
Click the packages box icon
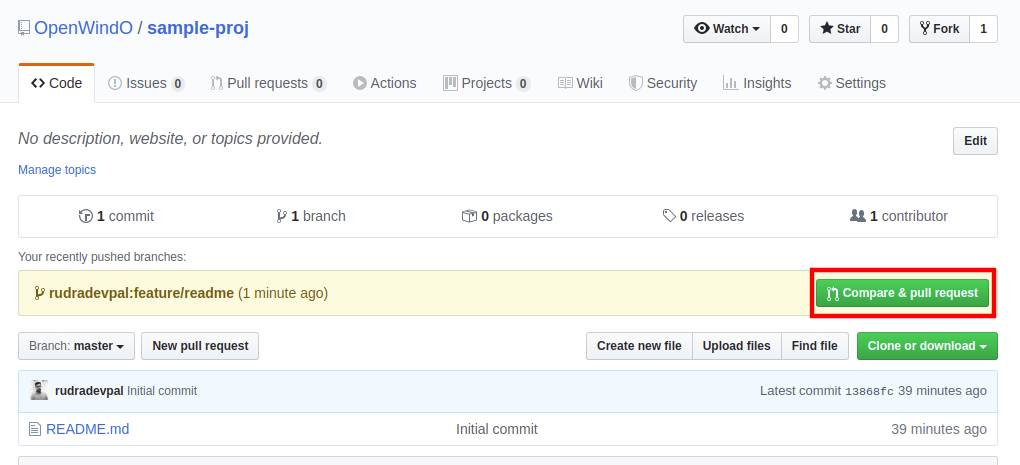tap(469, 216)
